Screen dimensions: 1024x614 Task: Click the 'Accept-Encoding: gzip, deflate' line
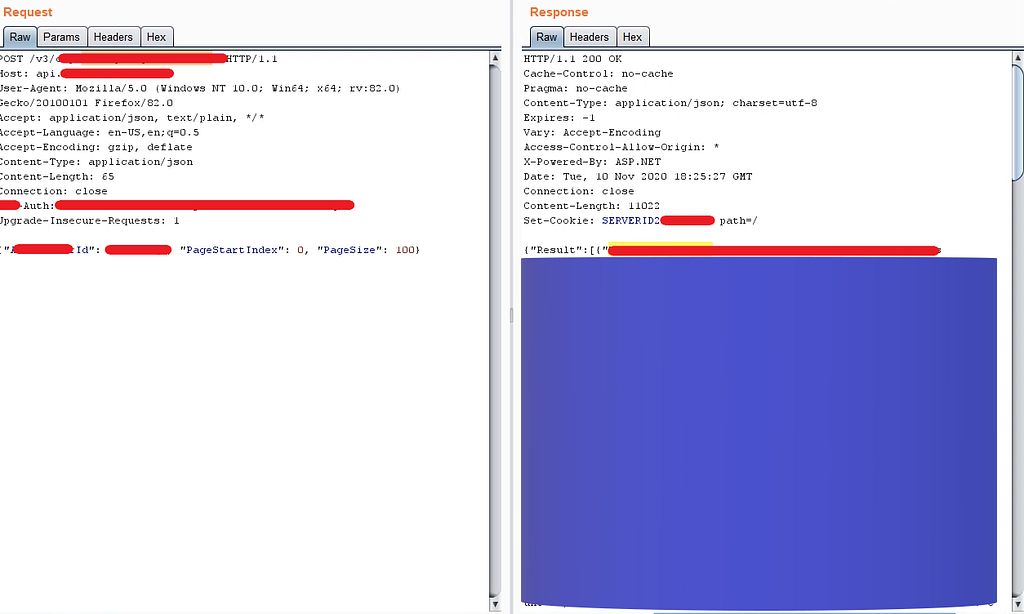(x=96, y=147)
